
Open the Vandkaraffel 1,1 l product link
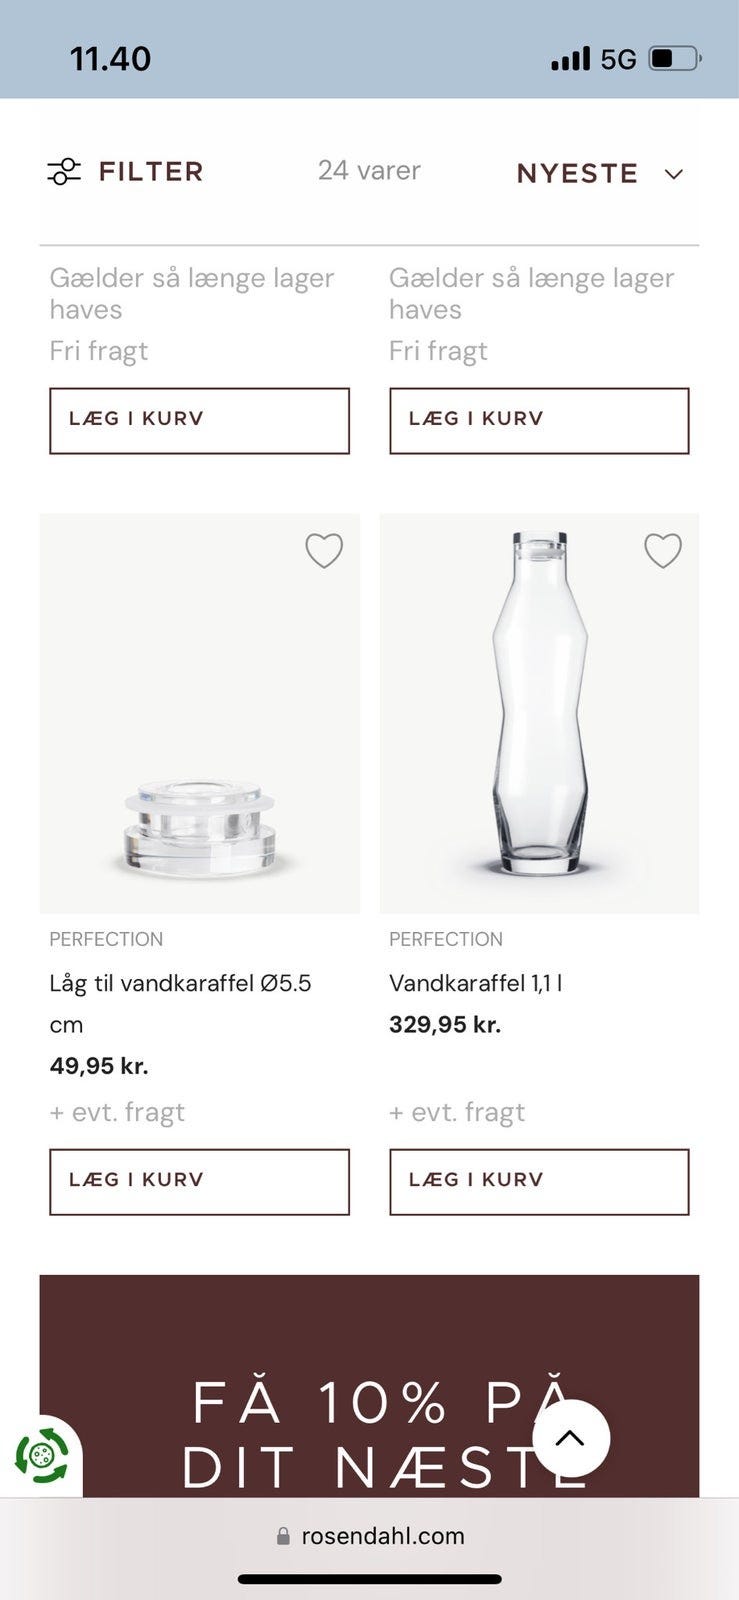[475, 983]
